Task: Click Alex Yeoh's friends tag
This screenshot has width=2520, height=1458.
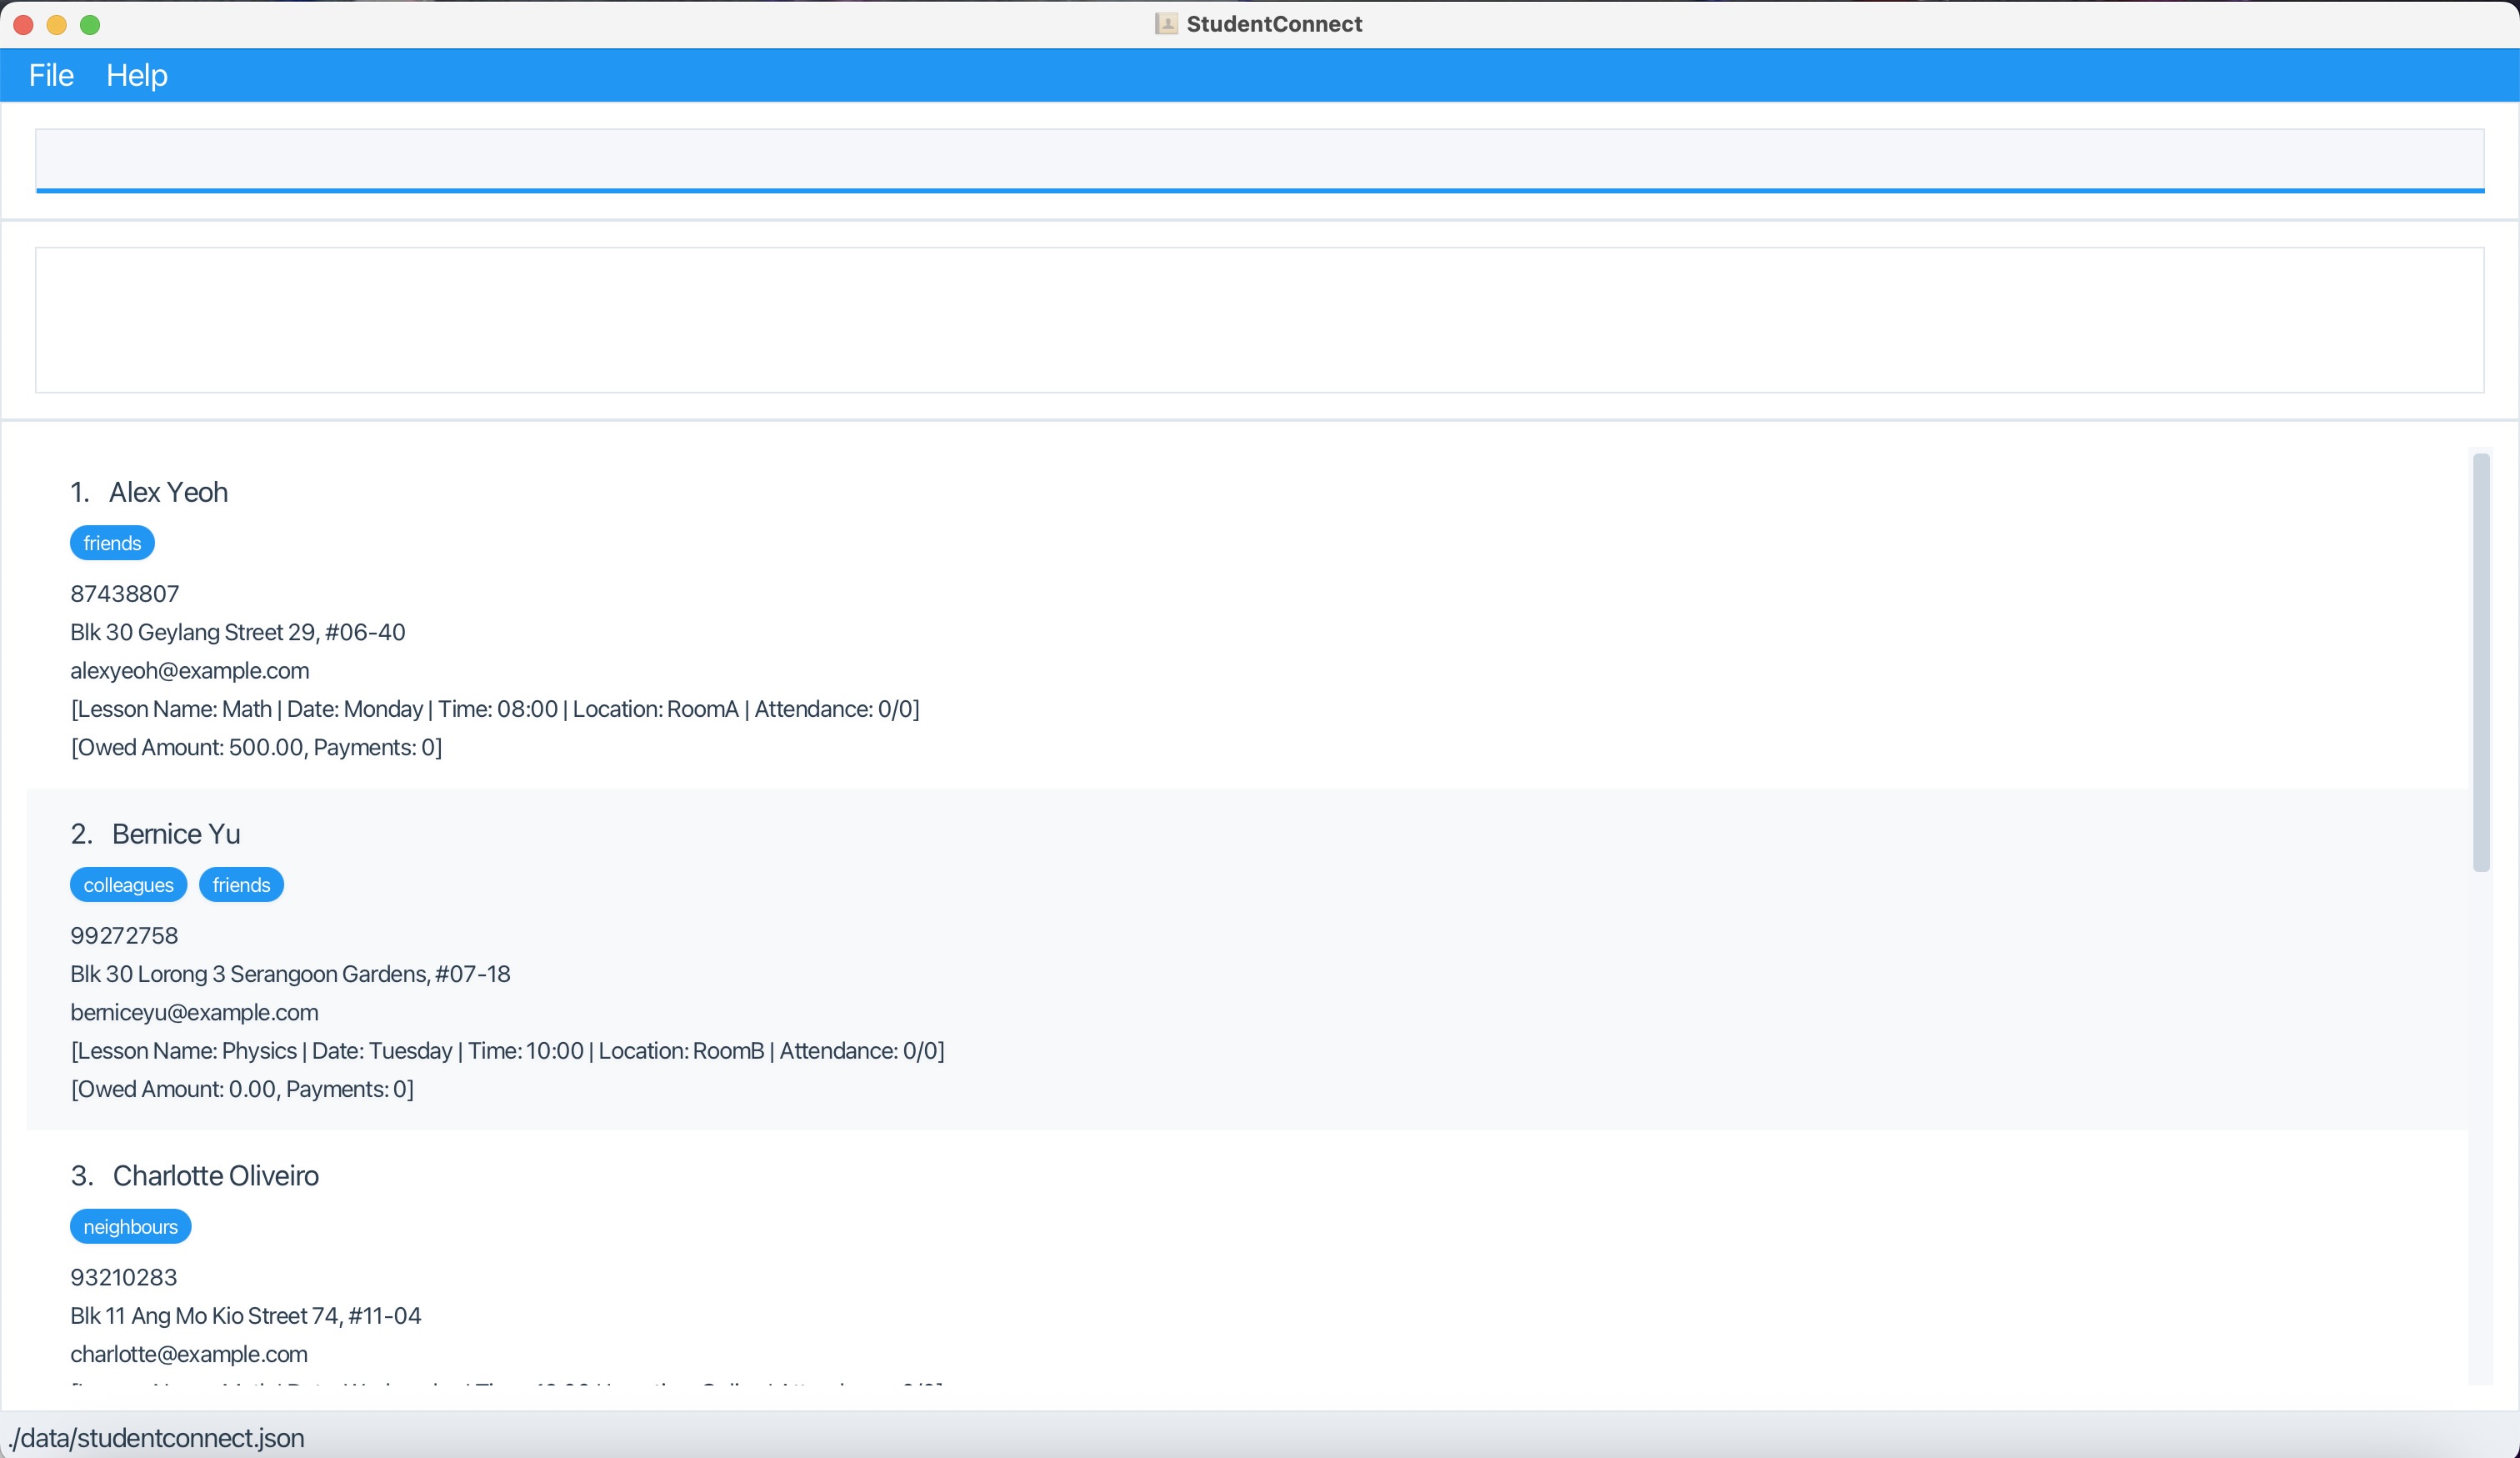Action: click(112, 543)
